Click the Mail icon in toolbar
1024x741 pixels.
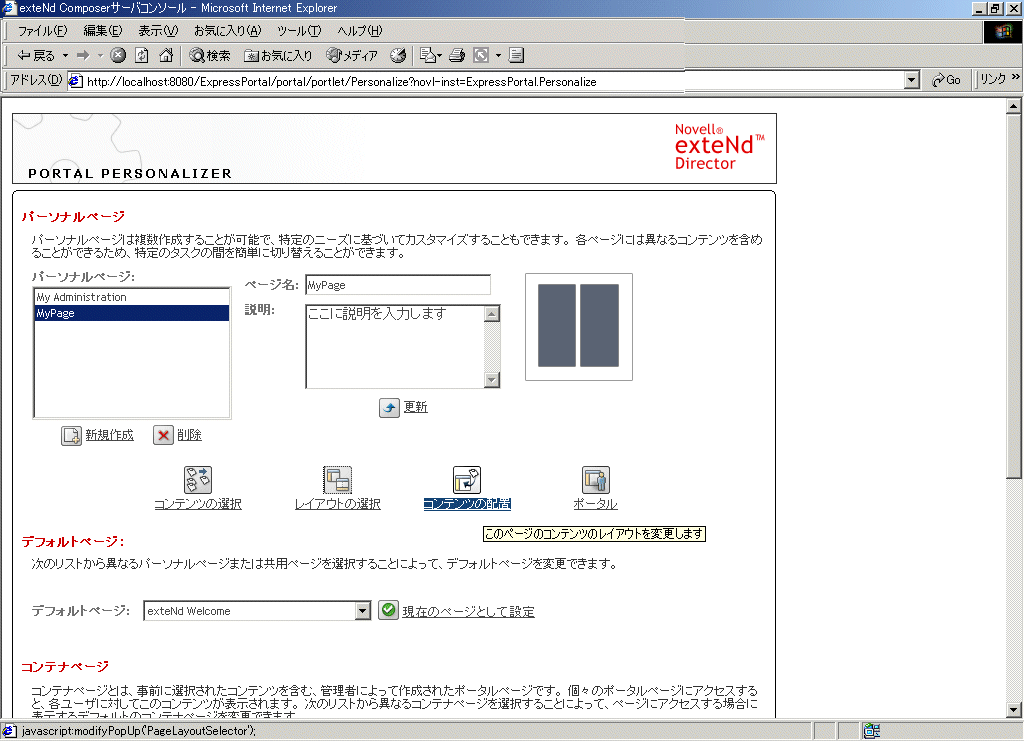coord(428,55)
